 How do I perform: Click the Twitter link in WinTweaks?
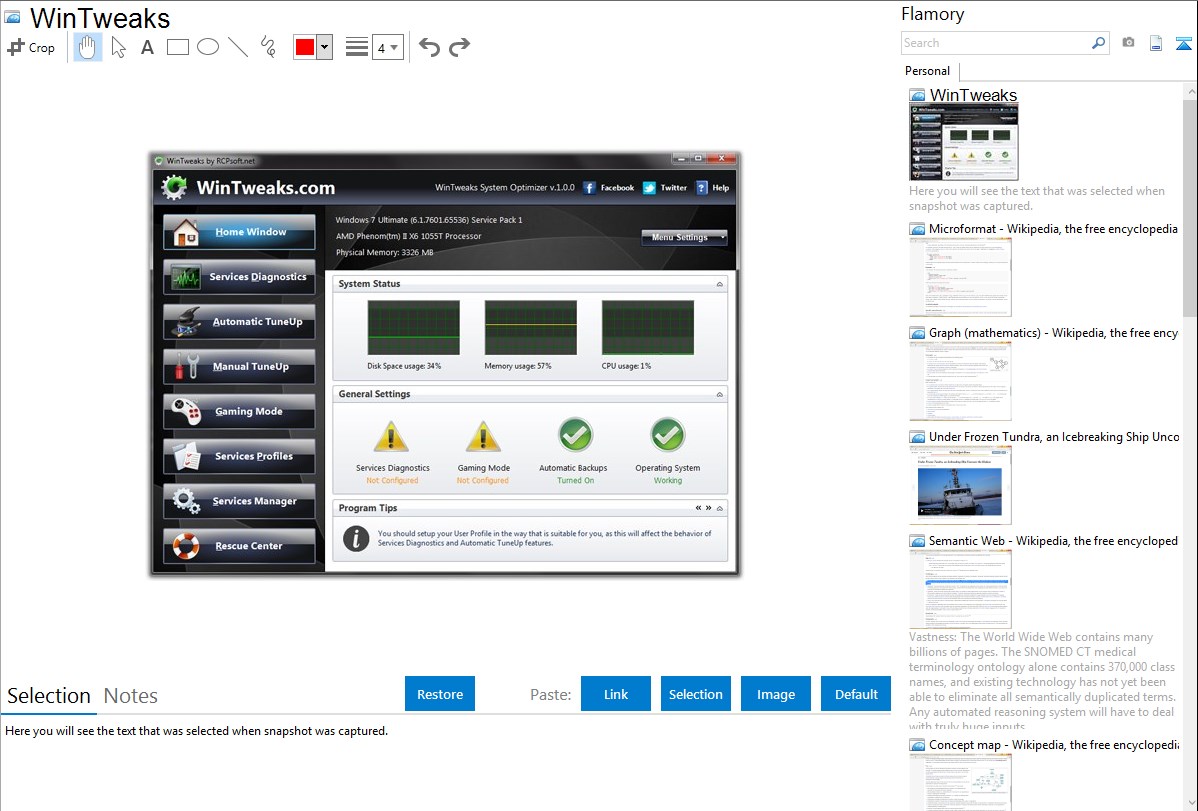665,187
